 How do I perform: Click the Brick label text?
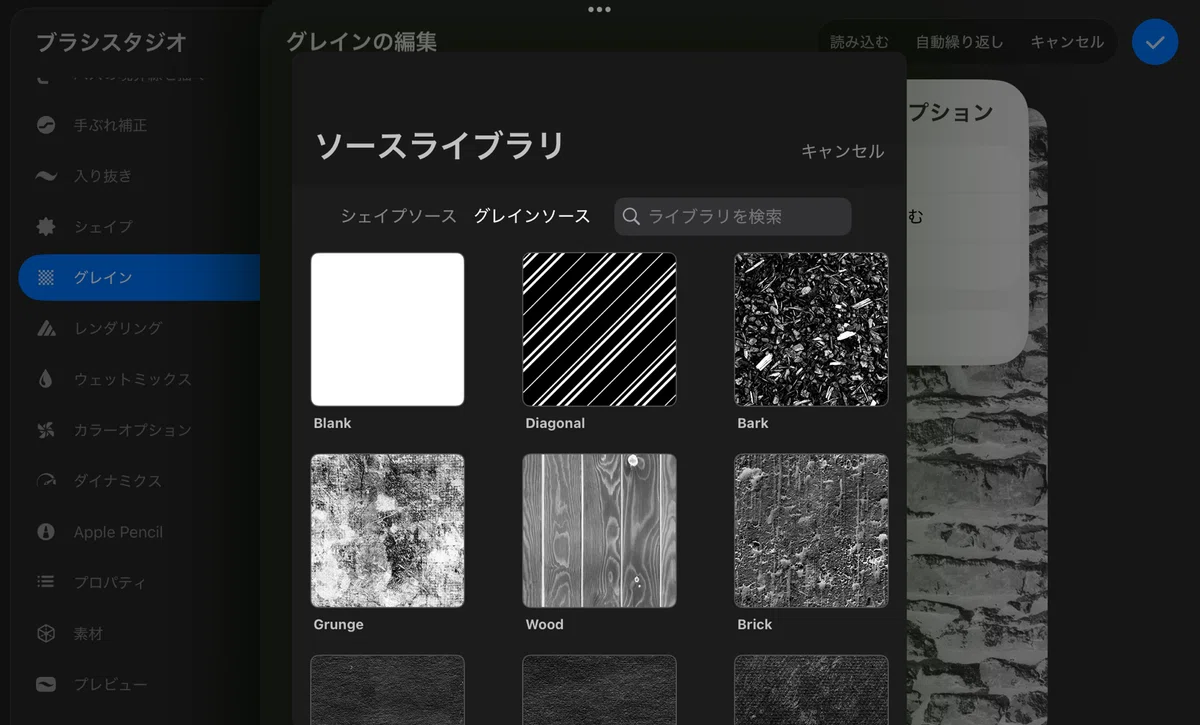tap(755, 624)
